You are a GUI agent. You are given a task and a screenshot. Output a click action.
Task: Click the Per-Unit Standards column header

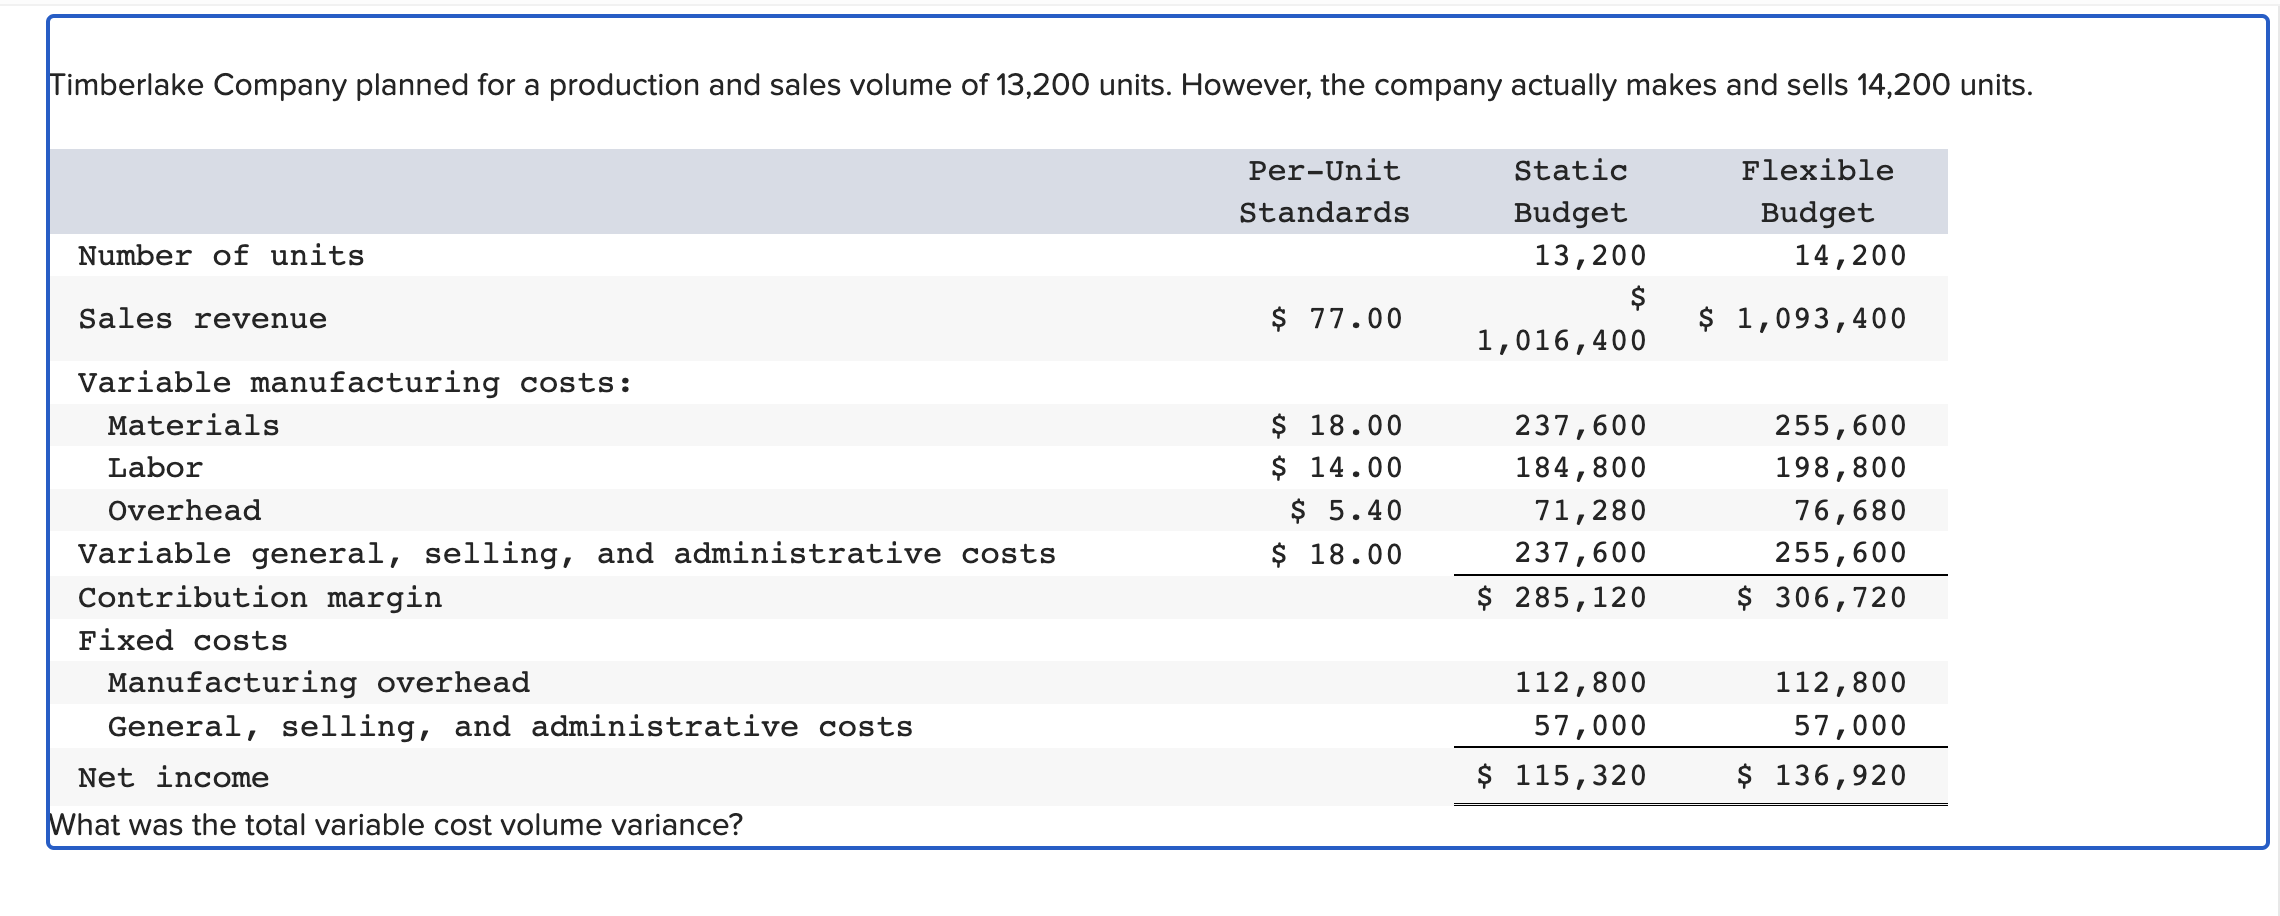[1324, 191]
